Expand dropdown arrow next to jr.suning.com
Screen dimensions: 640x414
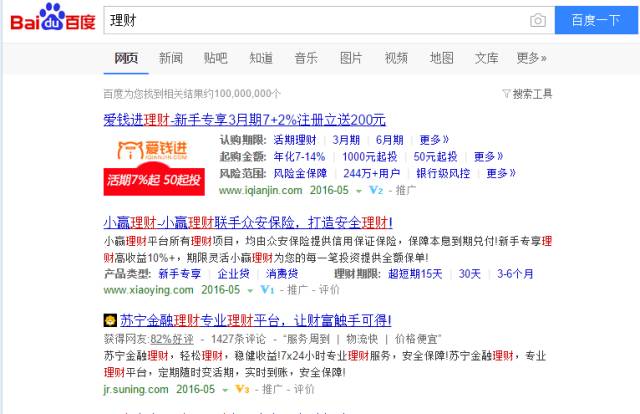[225, 390]
